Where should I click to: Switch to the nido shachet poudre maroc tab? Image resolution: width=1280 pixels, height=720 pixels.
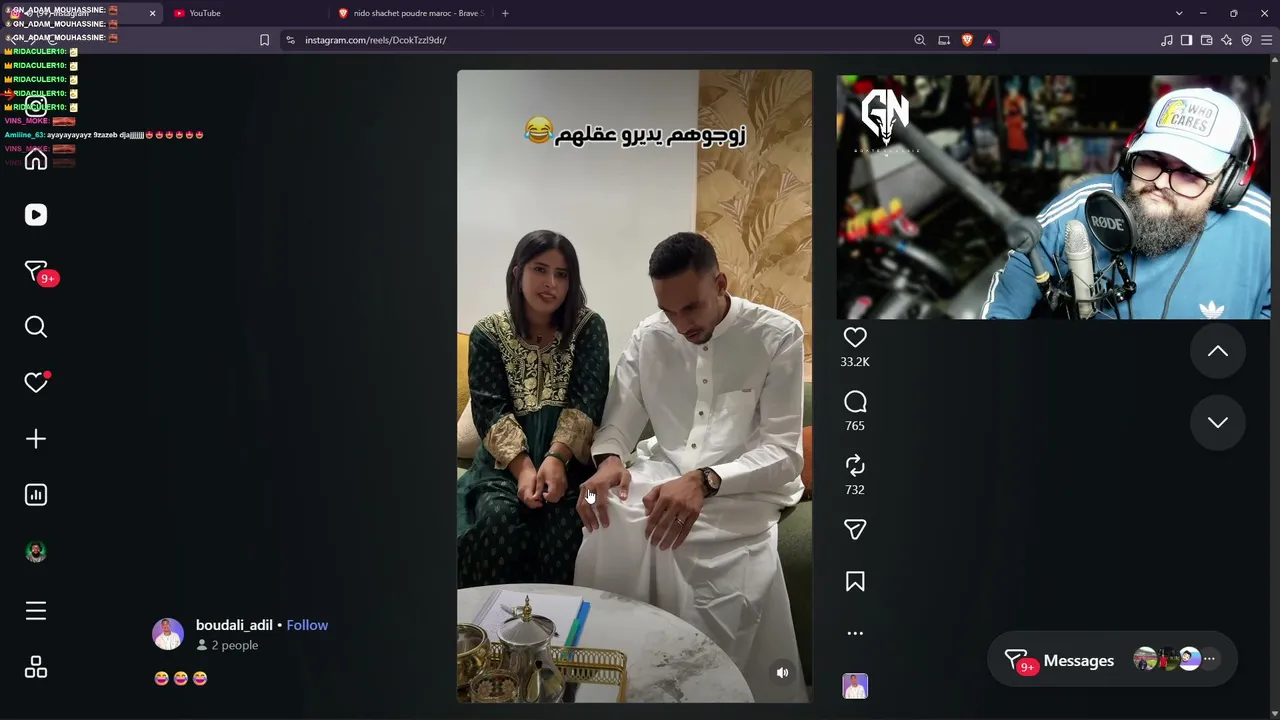pos(411,13)
